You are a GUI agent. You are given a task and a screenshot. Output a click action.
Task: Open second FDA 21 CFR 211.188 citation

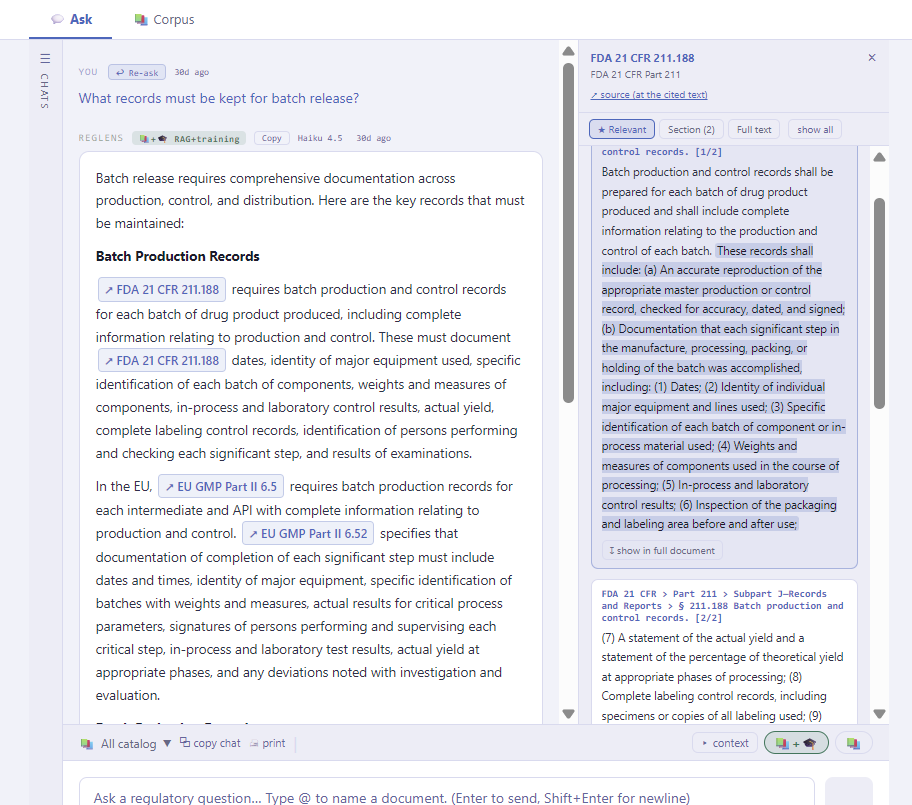[162, 361]
